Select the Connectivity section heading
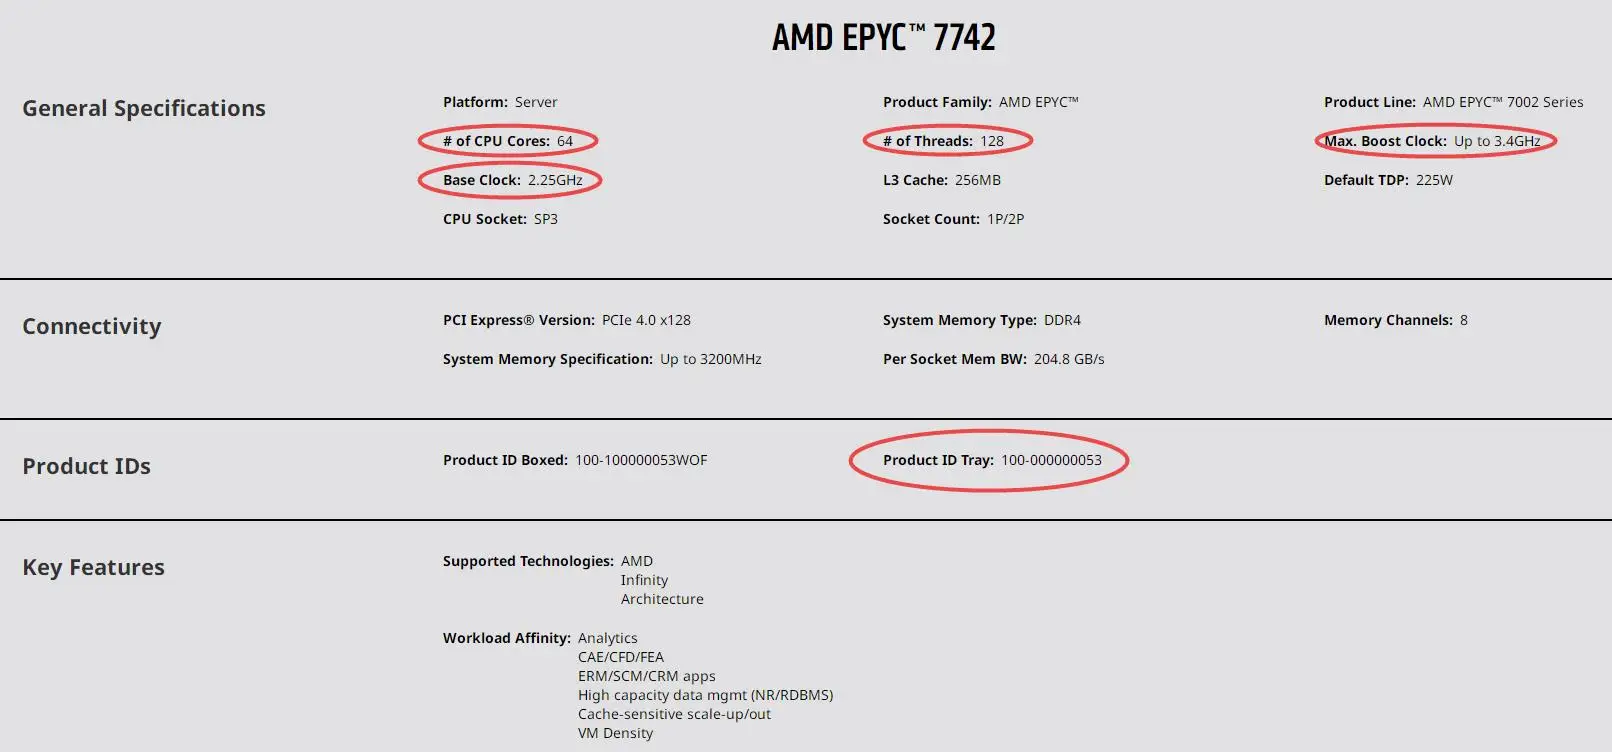 pos(92,326)
